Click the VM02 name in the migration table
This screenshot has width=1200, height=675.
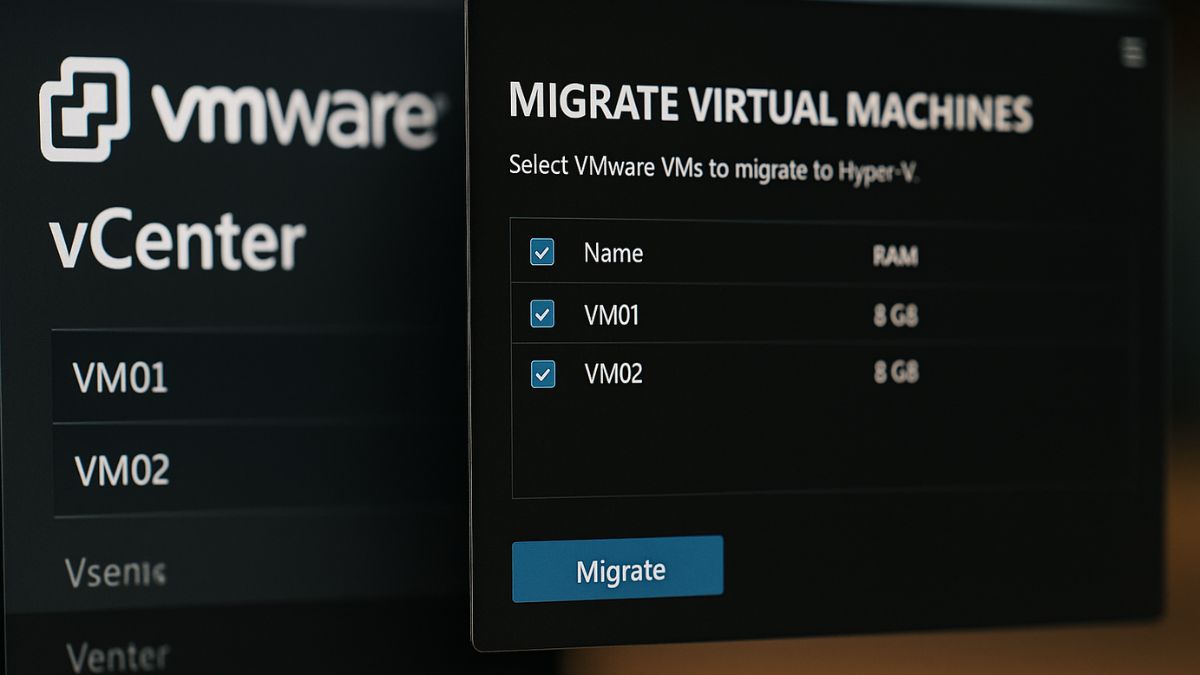click(612, 375)
